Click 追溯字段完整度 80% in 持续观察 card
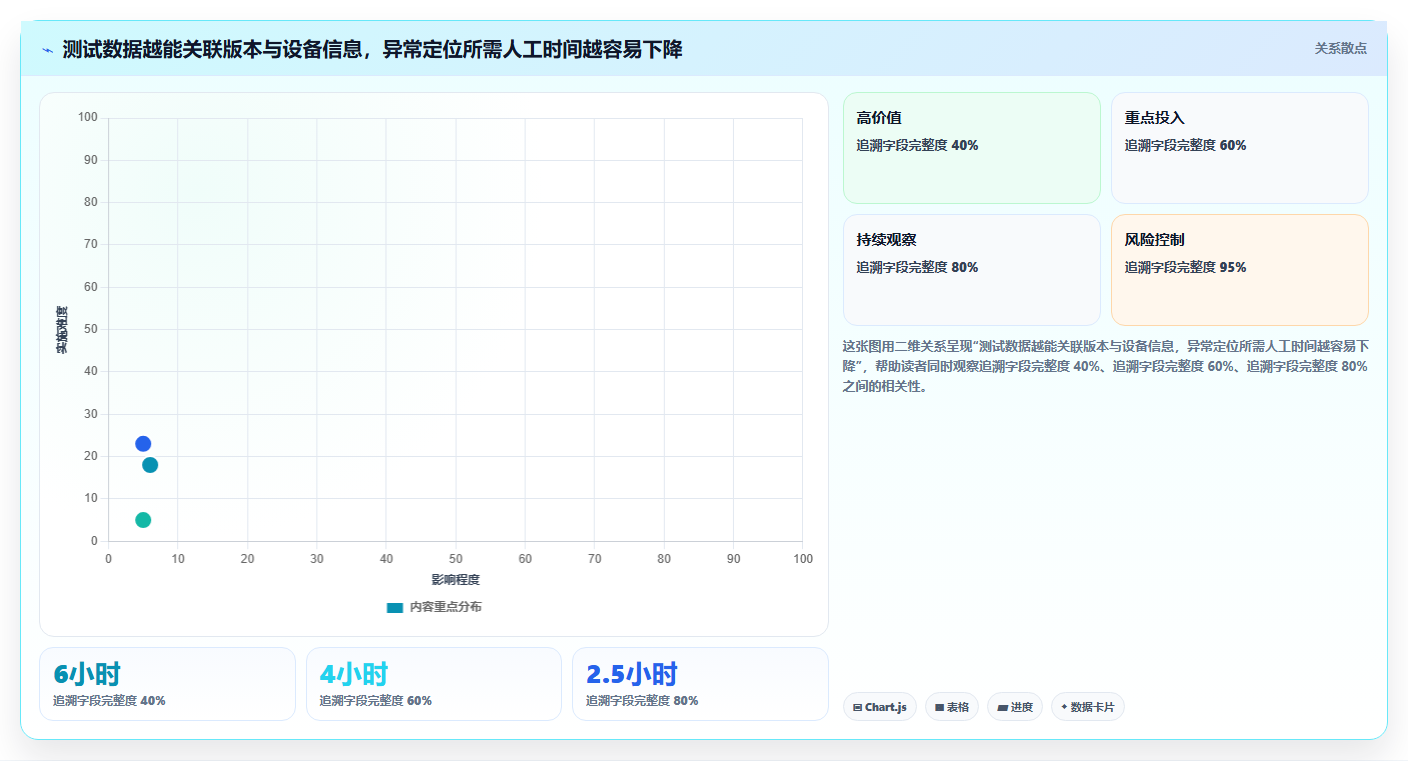 pos(917,267)
